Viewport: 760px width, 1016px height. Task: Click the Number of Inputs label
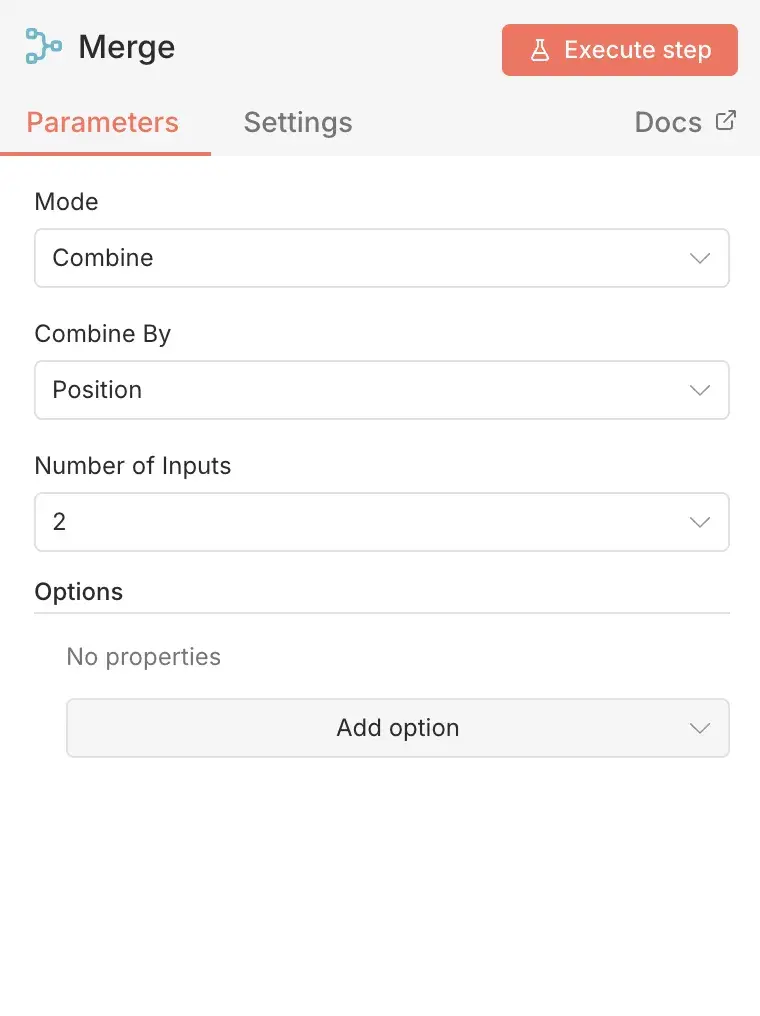(133, 466)
